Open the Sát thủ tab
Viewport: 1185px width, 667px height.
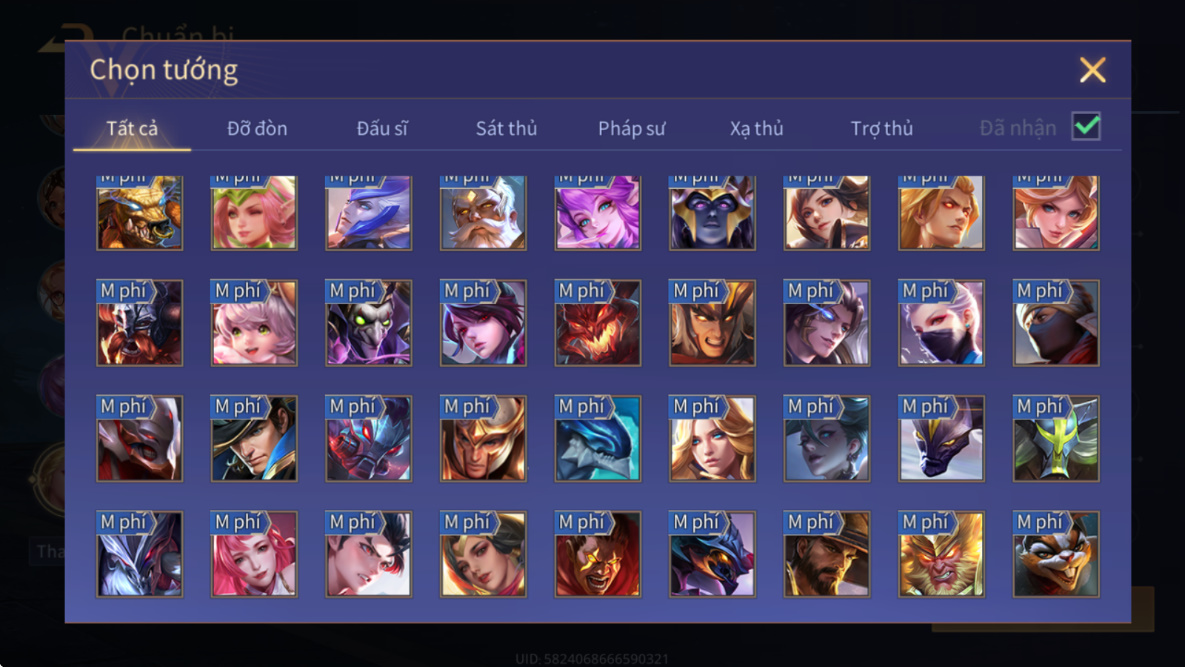506,128
